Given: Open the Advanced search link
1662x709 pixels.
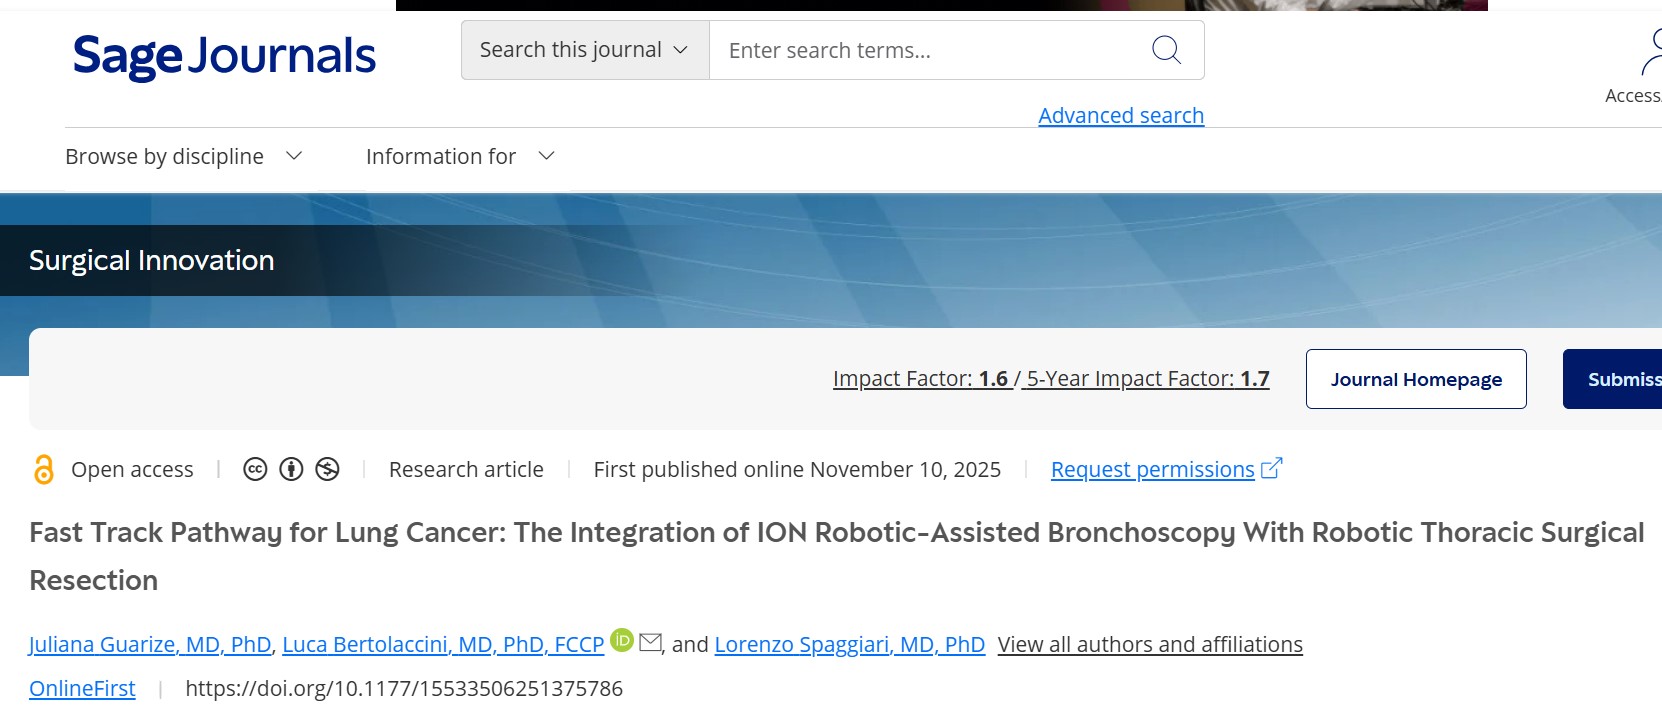Looking at the screenshot, I should coord(1120,115).
